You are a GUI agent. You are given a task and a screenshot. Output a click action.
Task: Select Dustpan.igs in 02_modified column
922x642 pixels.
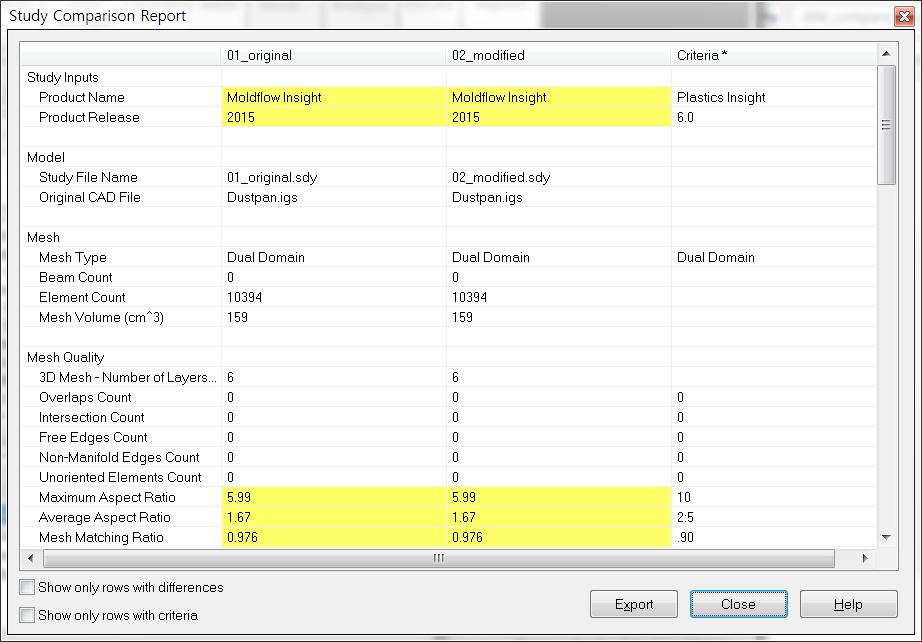tap(559, 198)
